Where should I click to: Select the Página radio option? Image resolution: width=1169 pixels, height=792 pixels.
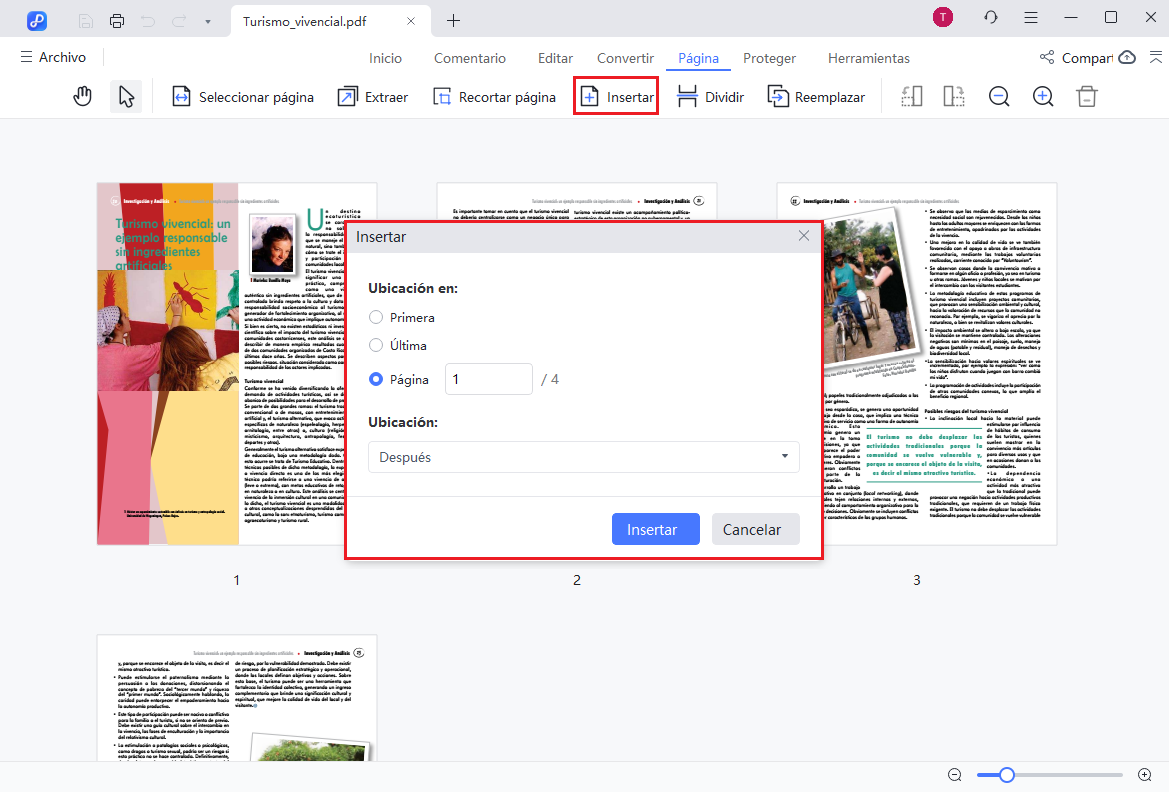[376, 379]
